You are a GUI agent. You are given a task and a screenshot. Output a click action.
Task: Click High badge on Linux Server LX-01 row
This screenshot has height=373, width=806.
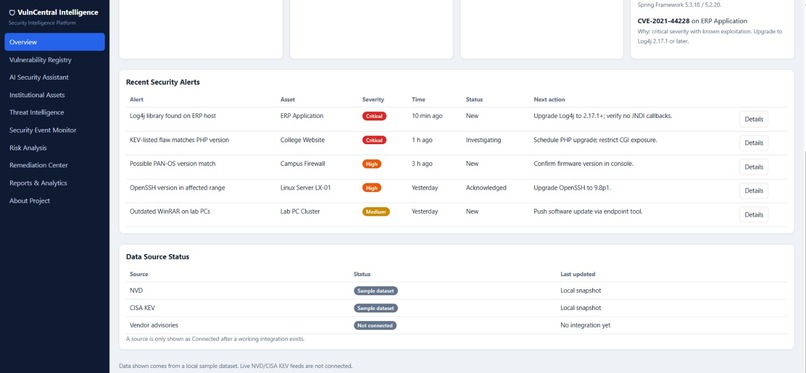coord(372,188)
